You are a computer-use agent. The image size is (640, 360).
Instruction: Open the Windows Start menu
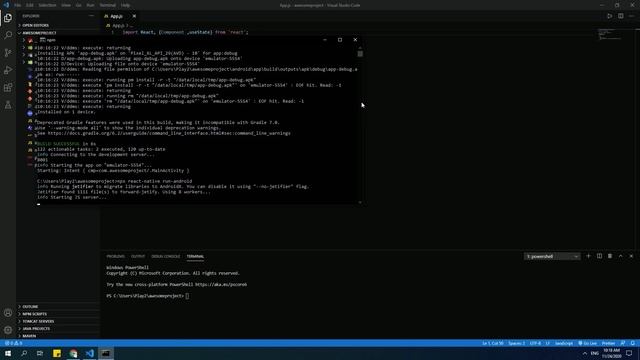[x=8, y=353]
